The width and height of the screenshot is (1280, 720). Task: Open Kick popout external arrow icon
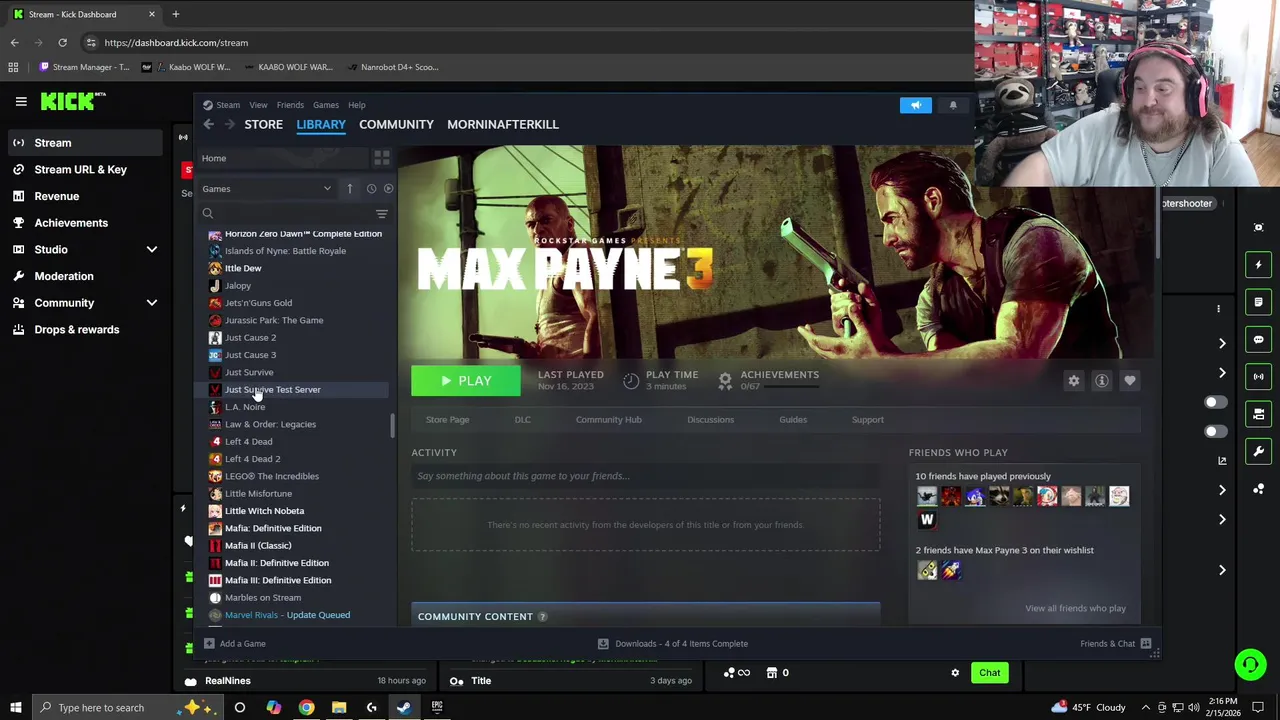coord(1222,461)
